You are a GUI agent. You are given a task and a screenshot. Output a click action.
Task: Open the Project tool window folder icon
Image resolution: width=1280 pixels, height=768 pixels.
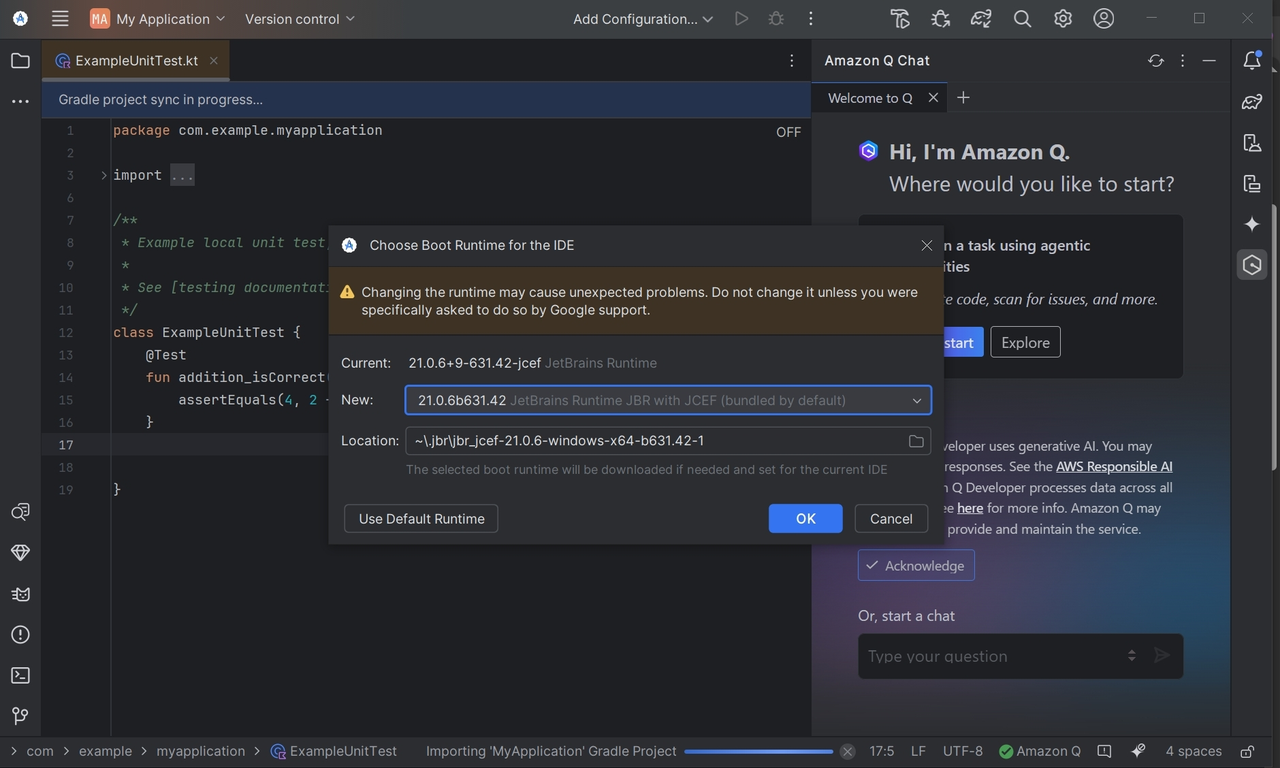(20, 61)
